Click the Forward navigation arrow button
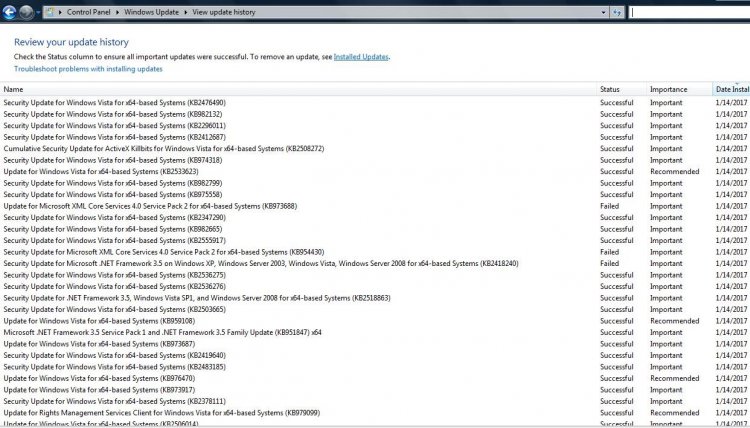This screenshot has width=750, height=428. [26, 12]
